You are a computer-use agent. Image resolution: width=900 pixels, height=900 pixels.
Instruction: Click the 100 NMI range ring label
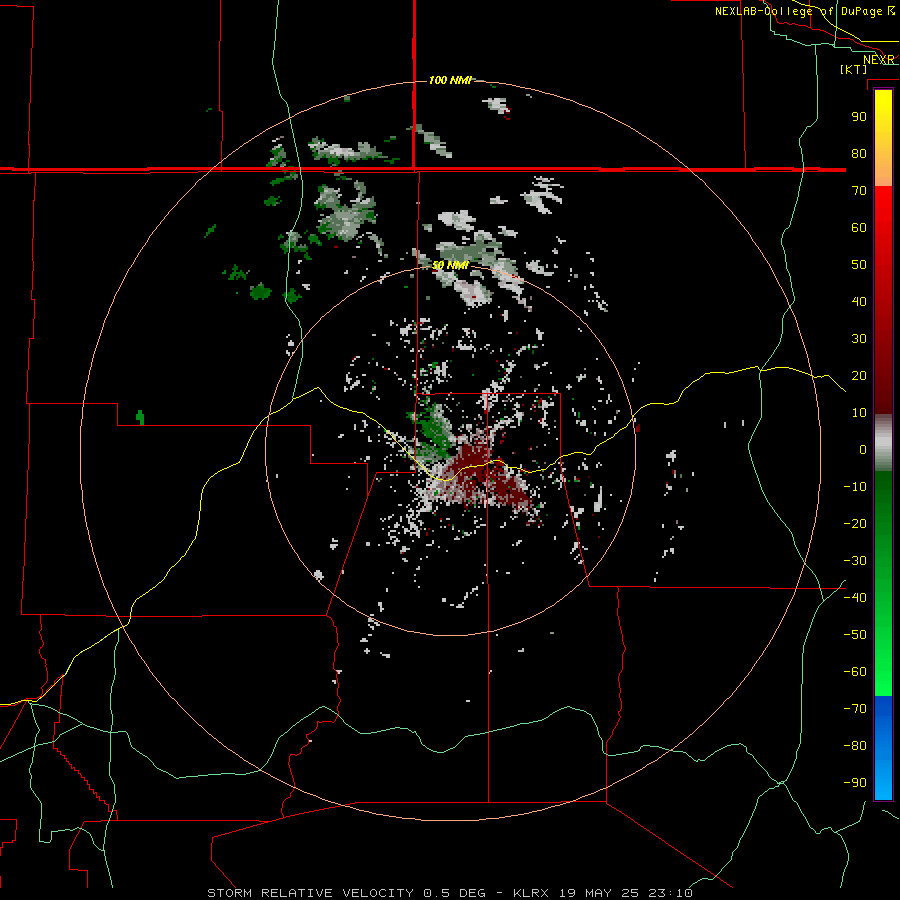tap(450, 80)
